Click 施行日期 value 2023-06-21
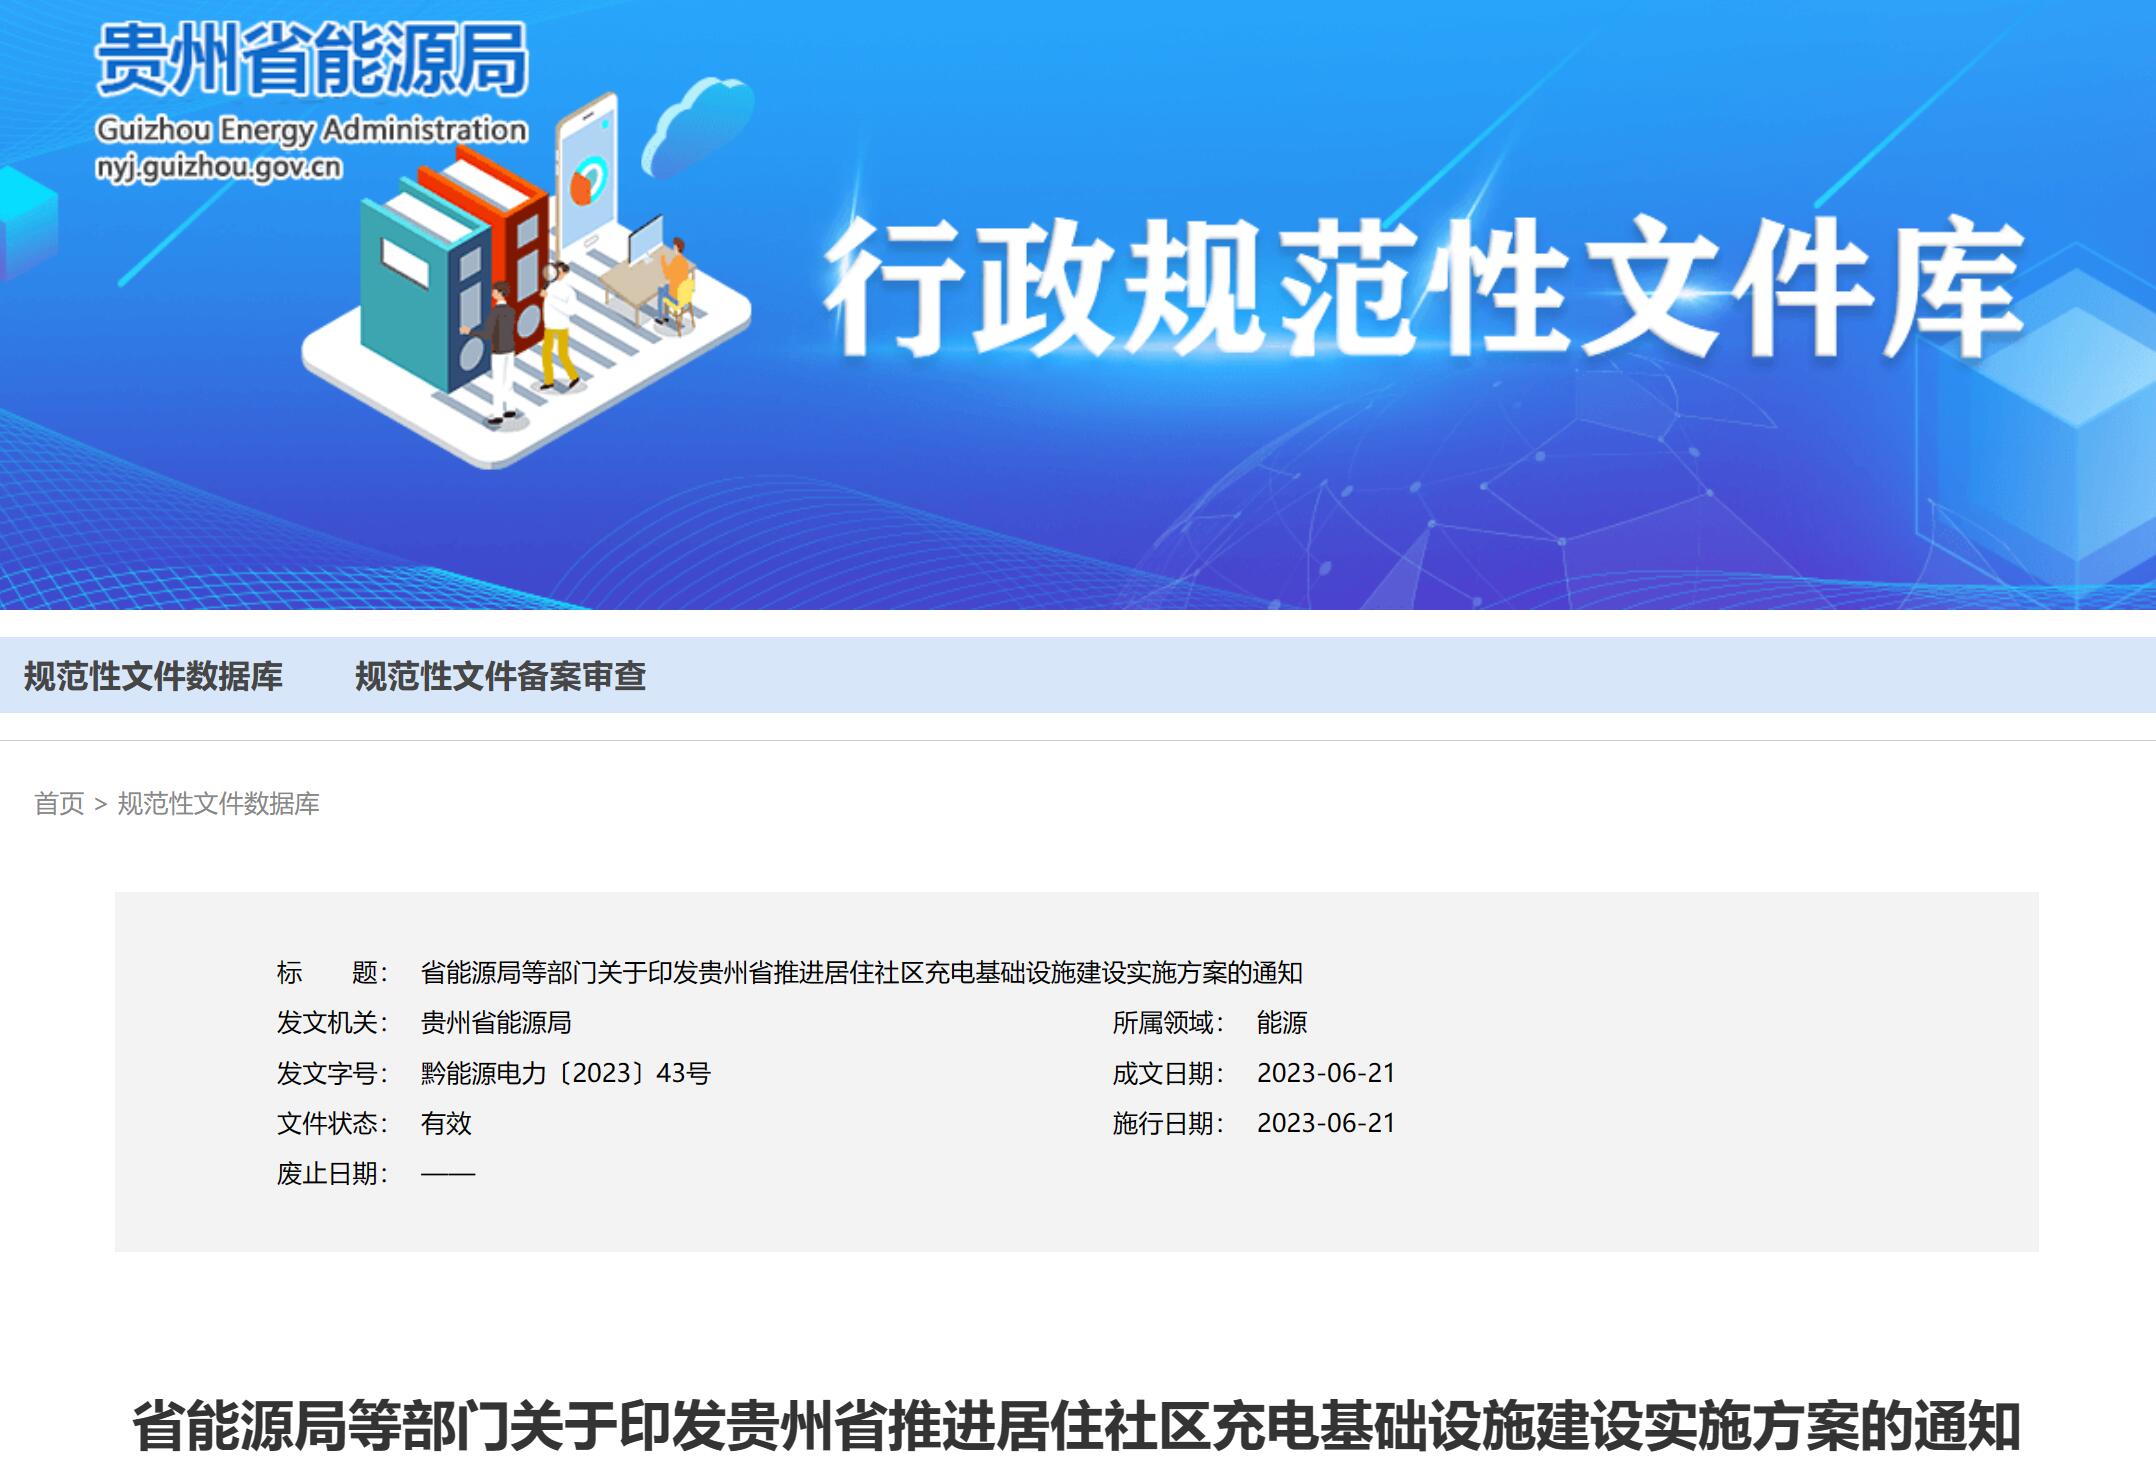2156x1477 pixels. click(x=1326, y=1124)
